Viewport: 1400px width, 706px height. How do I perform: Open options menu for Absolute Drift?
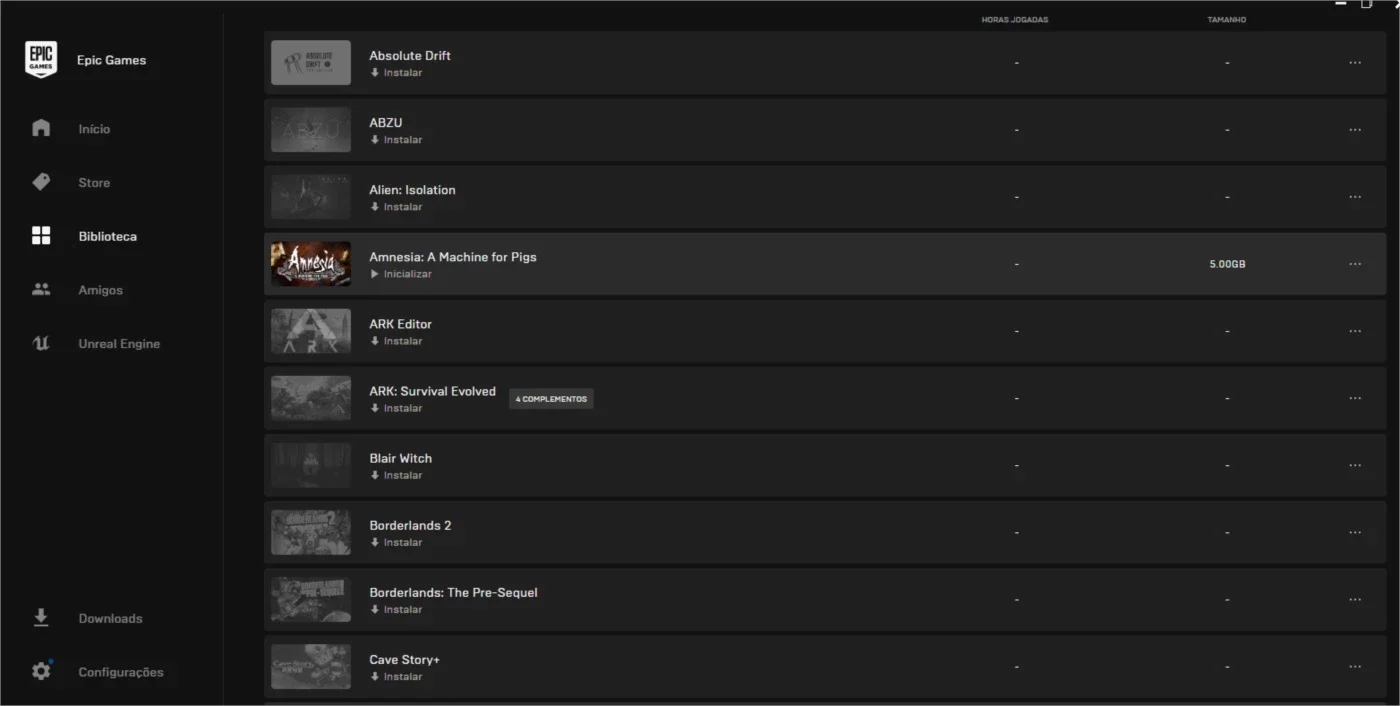tap(1355, 63)
